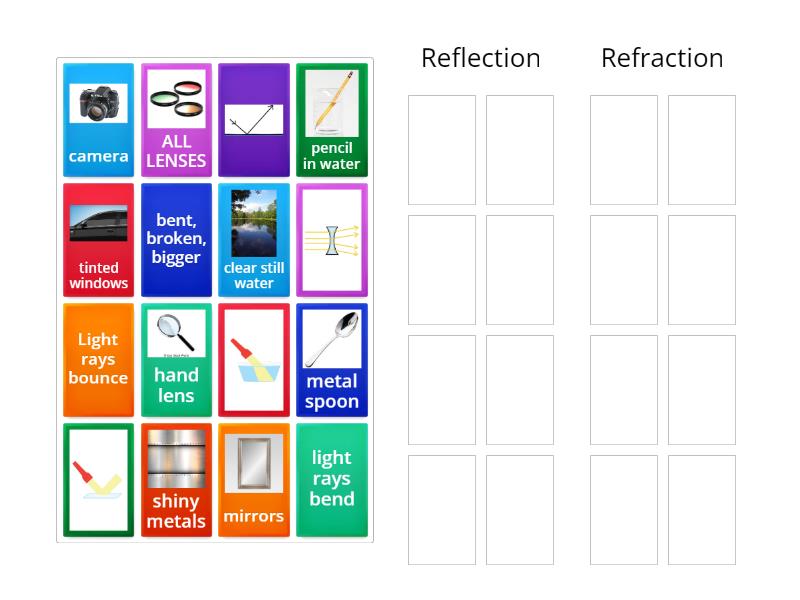Click the ALL LENSES card
Screen dimensions: 800x600
176,120
